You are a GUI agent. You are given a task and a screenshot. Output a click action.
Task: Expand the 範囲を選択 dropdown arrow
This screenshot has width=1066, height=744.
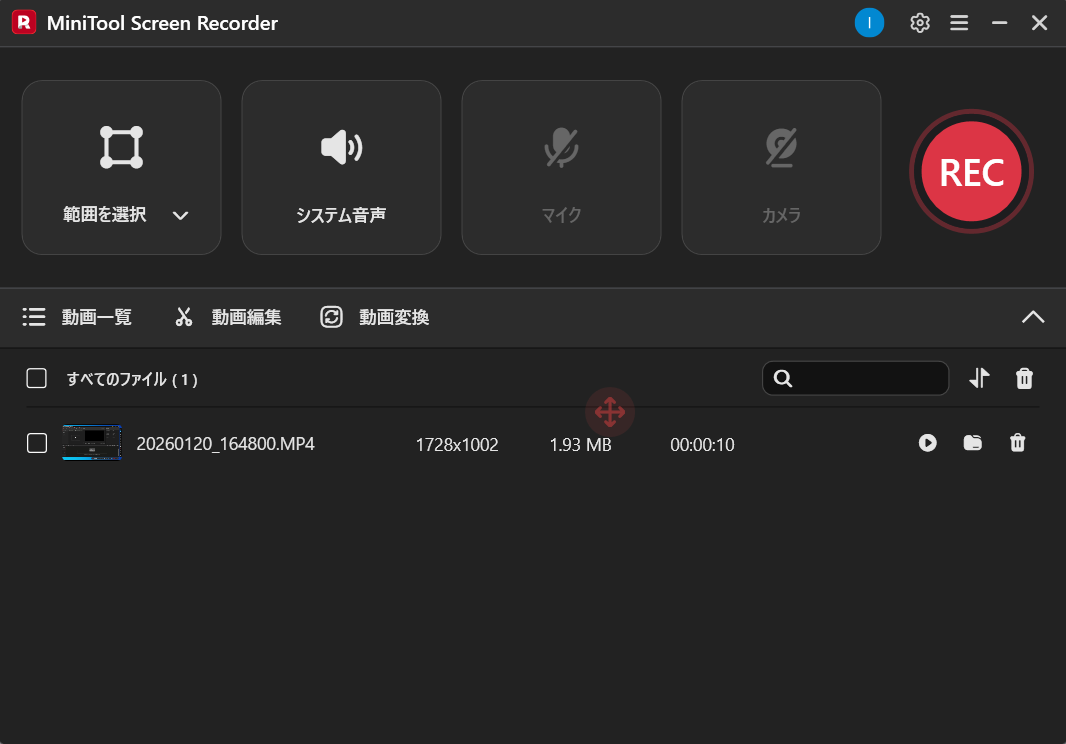(x=180, y=214)
